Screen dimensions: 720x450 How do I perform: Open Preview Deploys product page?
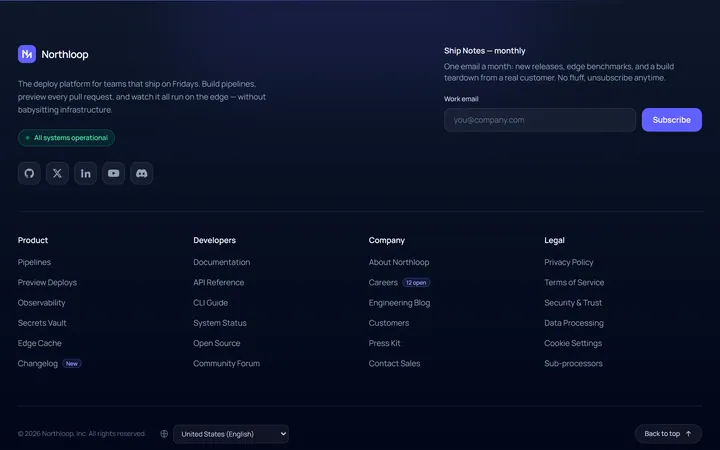pyautogui.click(x=47, y=282)
